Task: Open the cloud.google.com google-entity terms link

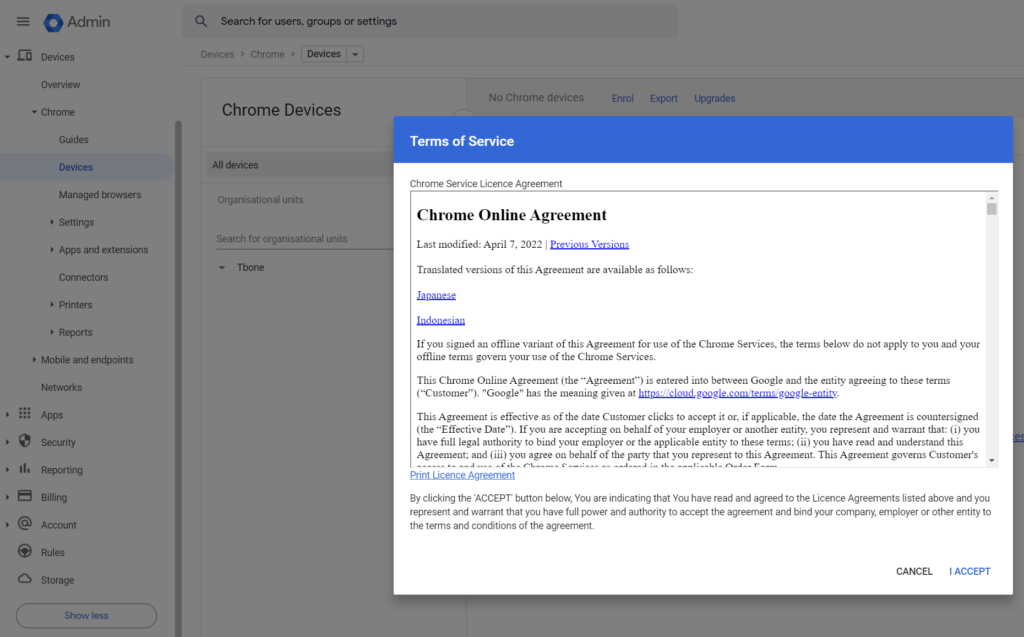Action: 737,393
